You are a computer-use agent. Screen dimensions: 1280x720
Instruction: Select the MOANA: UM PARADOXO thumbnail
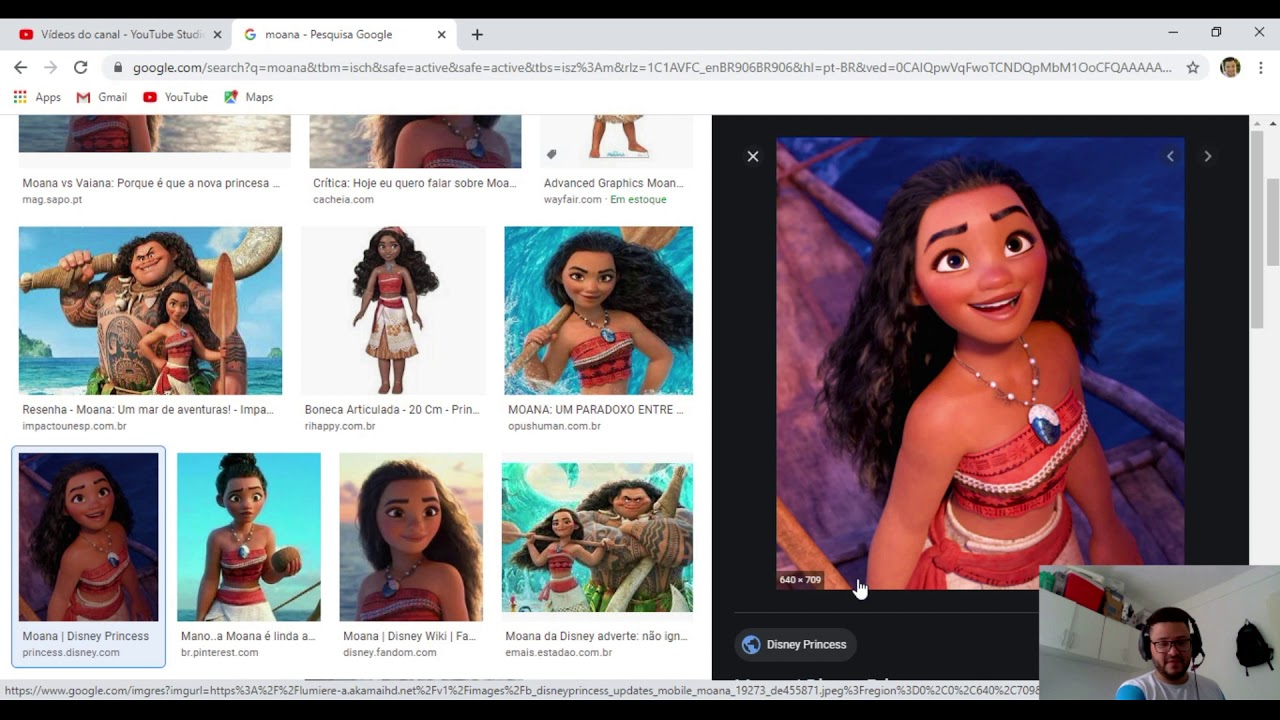pos(598,311)
